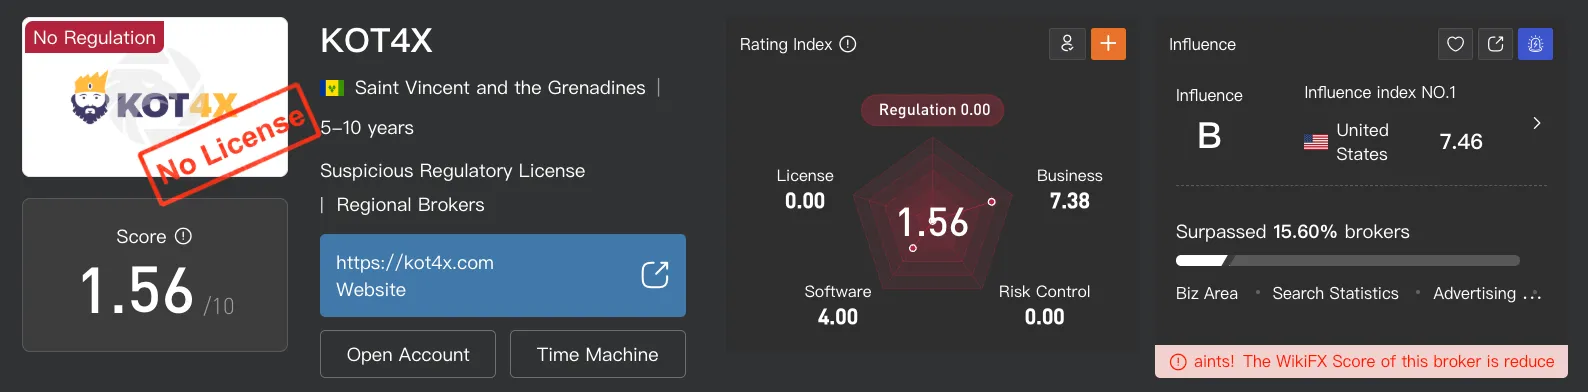This screenshot has width=1588, height=392.
Task: Click the Open Account button
Action: point(408,354)
